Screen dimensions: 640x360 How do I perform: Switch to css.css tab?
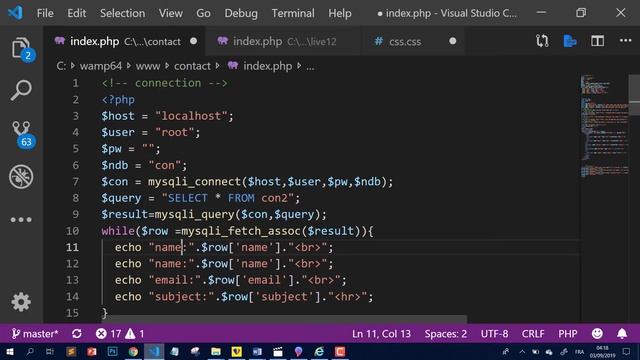413,41
